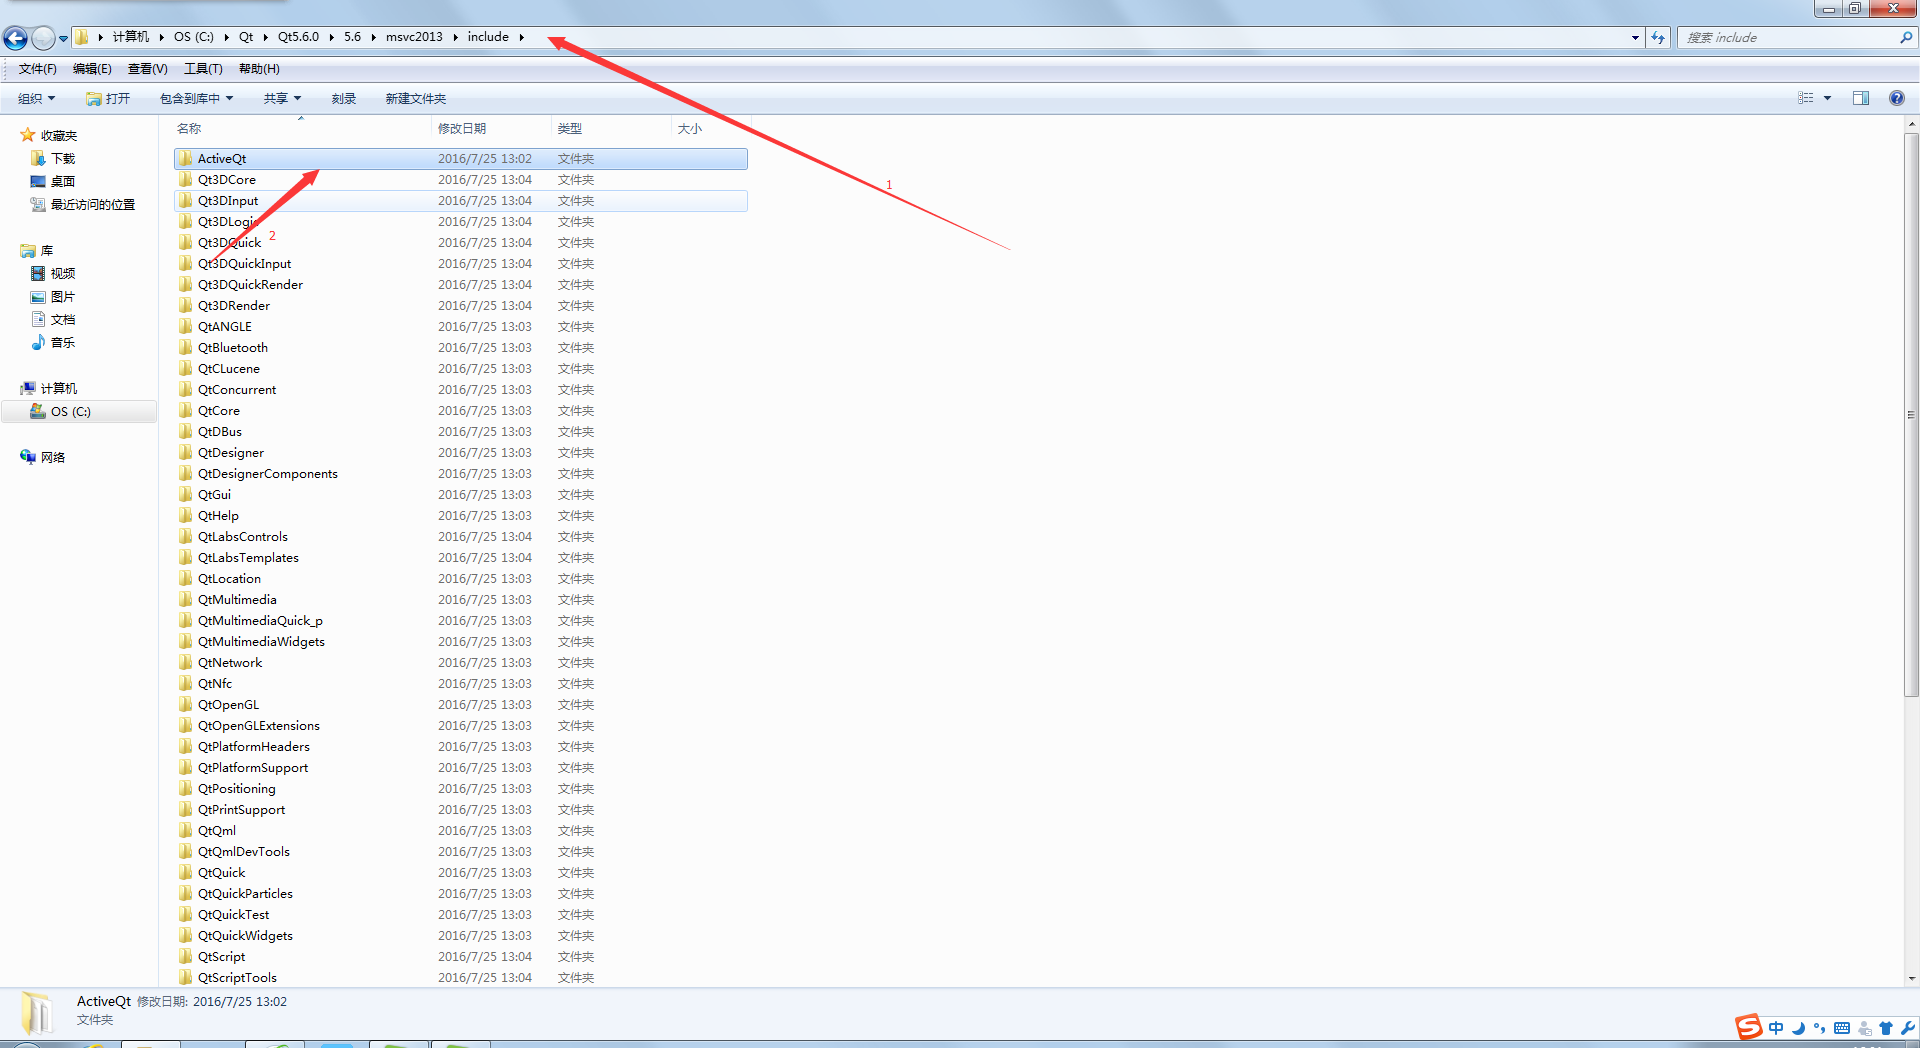Open the 帮助(H) menu
This screenshot has width=1920, height=1048.
pos(259,69)
